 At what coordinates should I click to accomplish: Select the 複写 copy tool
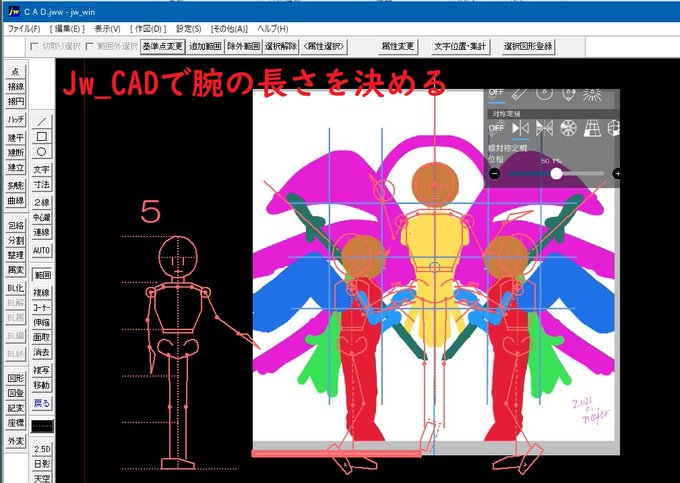point(42,370)
